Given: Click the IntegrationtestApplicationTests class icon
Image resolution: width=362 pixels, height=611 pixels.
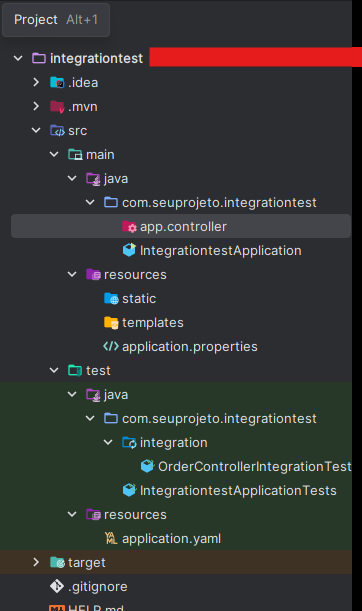Looking at the screenshot, I should click(x=129, y=491).
